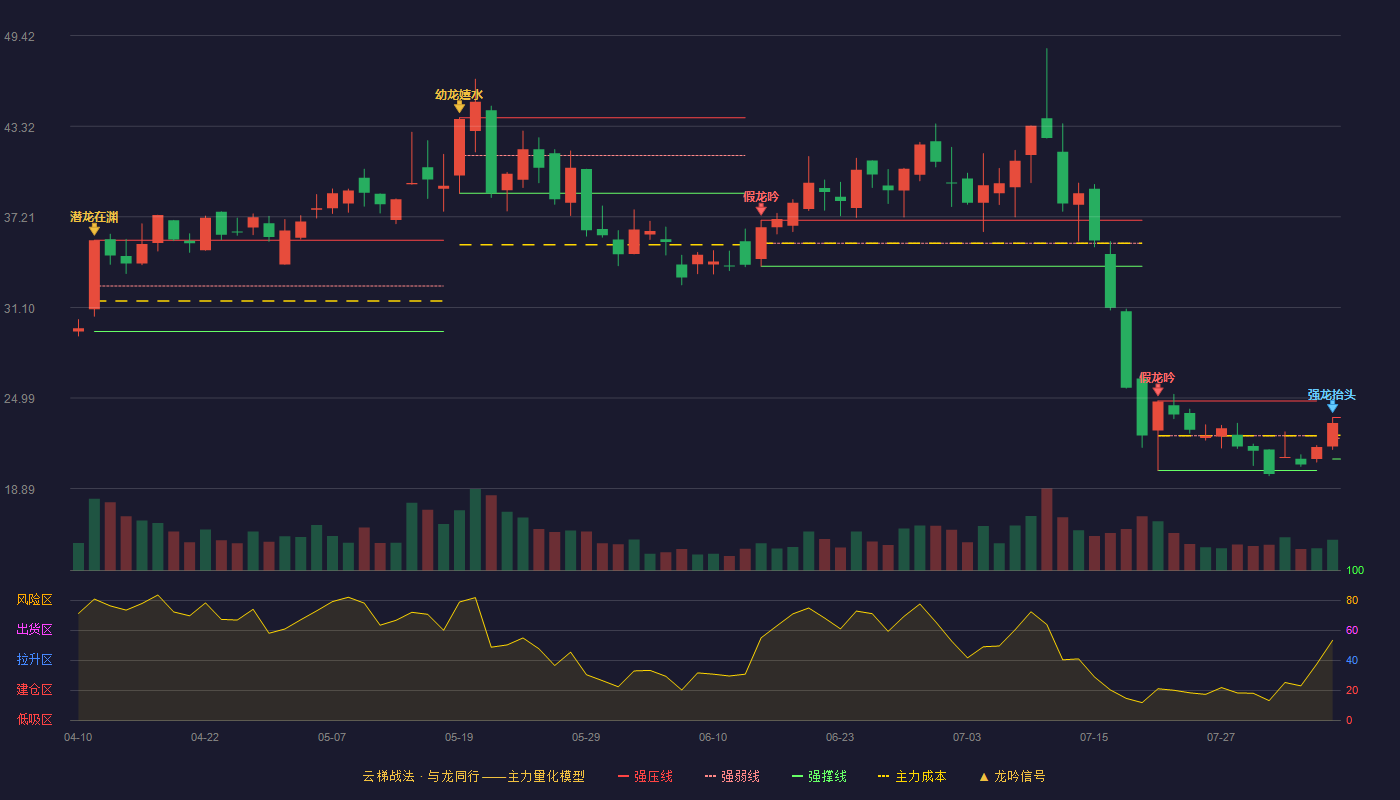Screen dimensions: 1400x800
Task: Click the 31.10 price axis label
Action: pyautogui.click(x=19, y=309)
